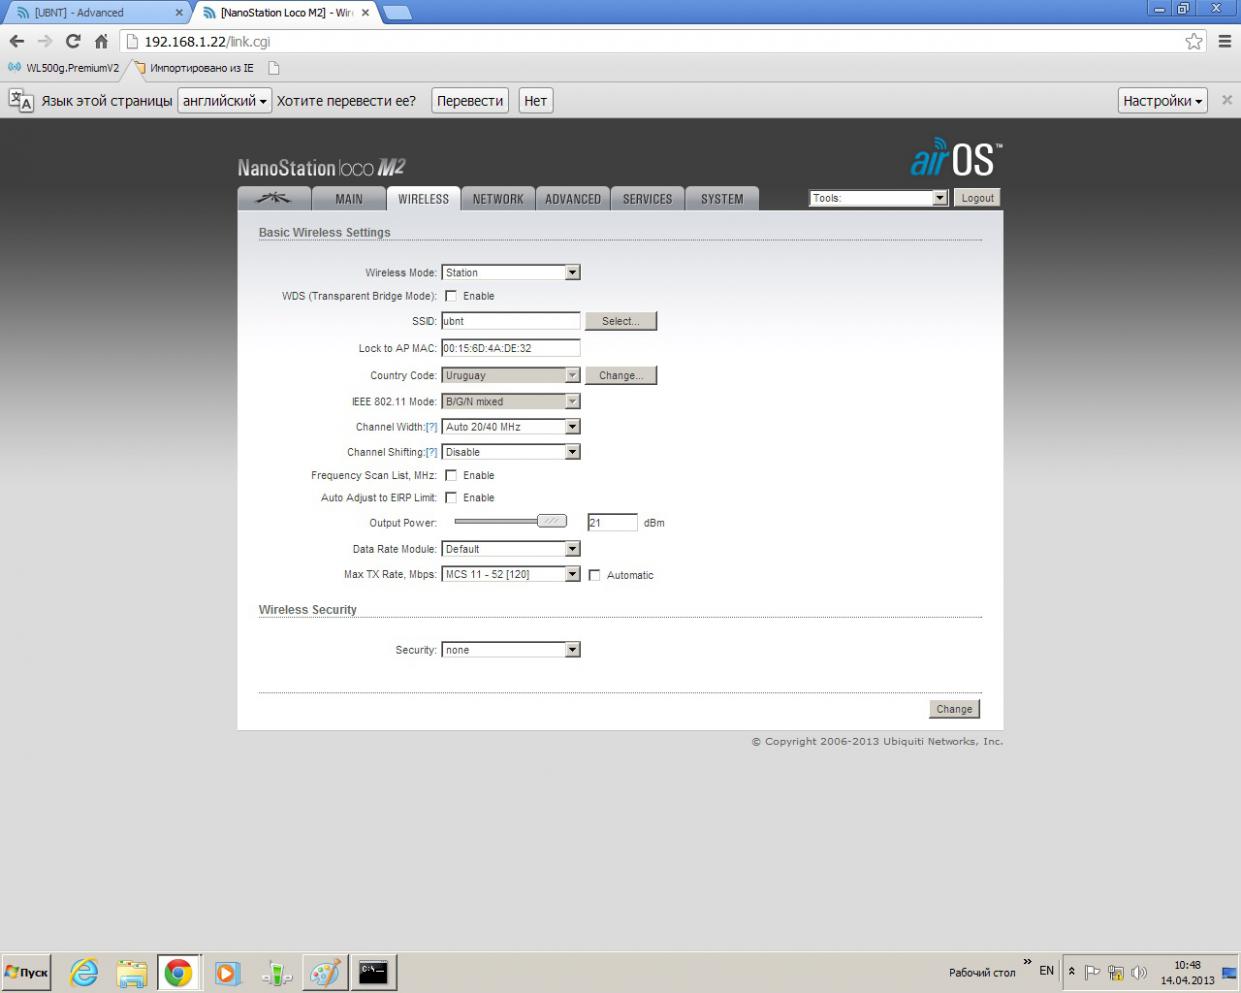Open the Chrome home page icon
Screen dimensions: 1241x993
point(101,41)
